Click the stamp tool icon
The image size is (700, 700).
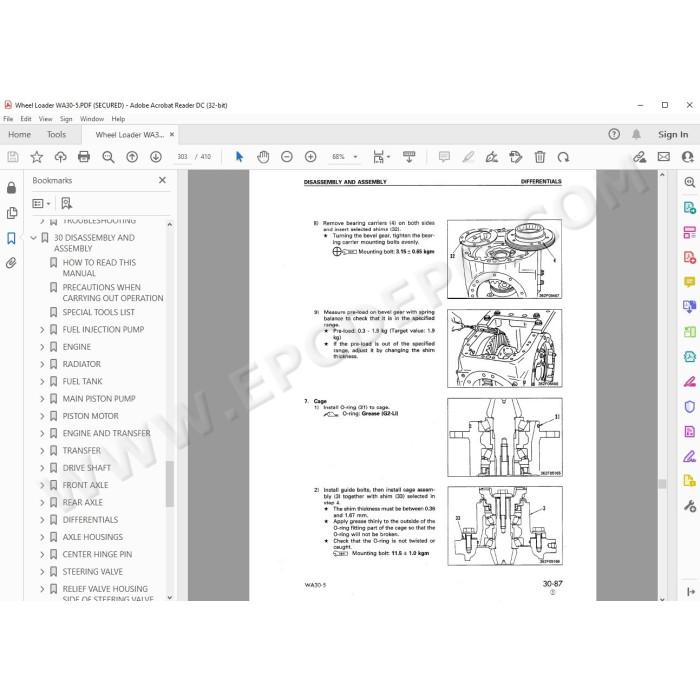516,157
